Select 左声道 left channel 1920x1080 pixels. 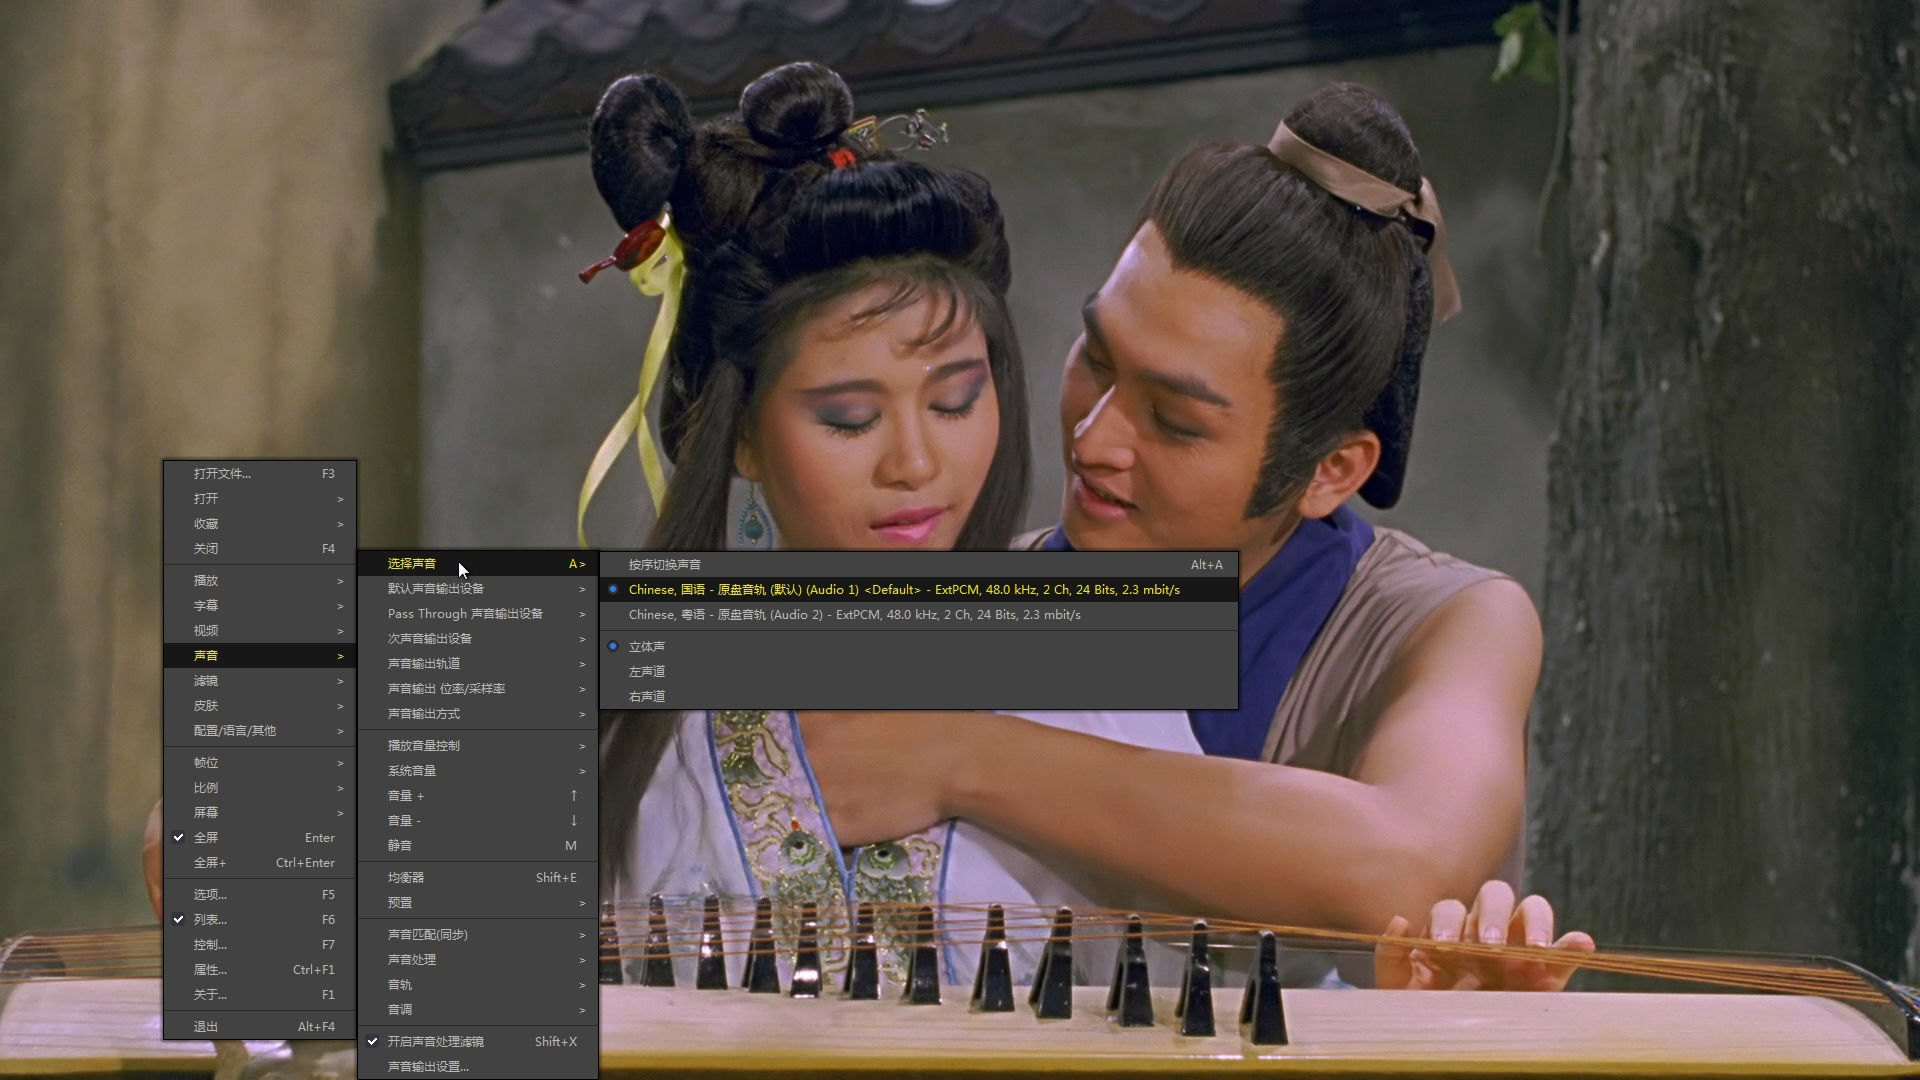(x=919, y=672)
